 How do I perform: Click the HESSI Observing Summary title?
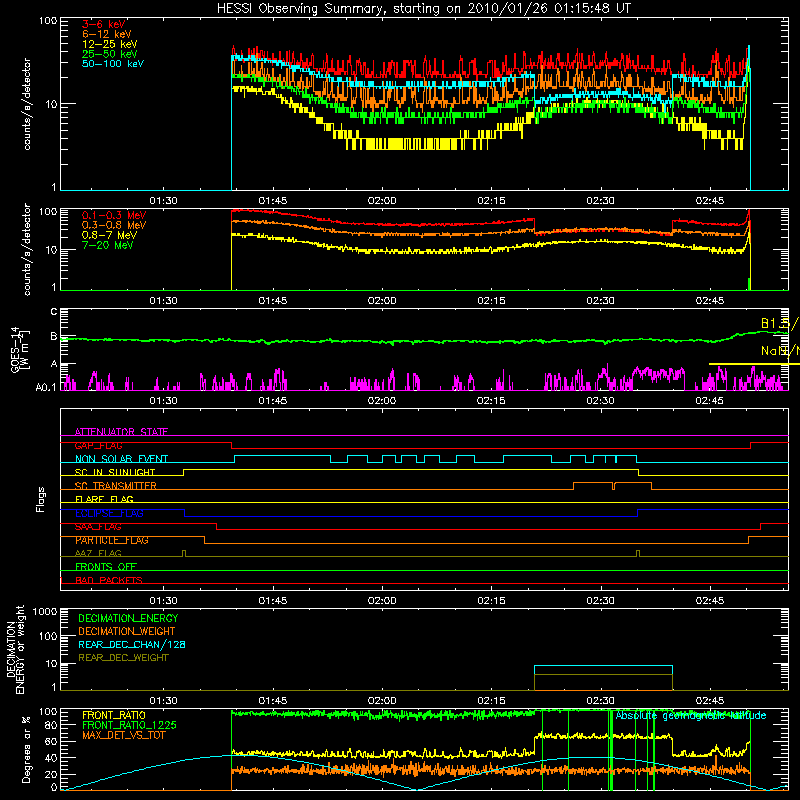point(423,9)
